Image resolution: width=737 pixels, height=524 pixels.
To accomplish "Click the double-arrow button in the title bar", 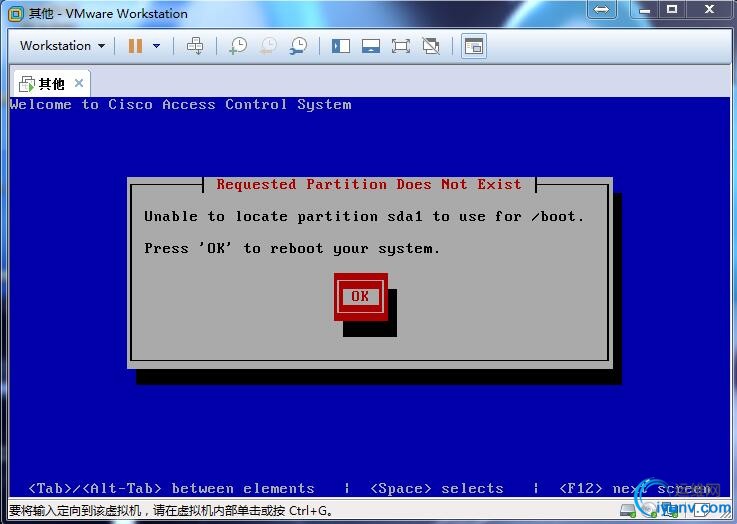I will point(602,9).
